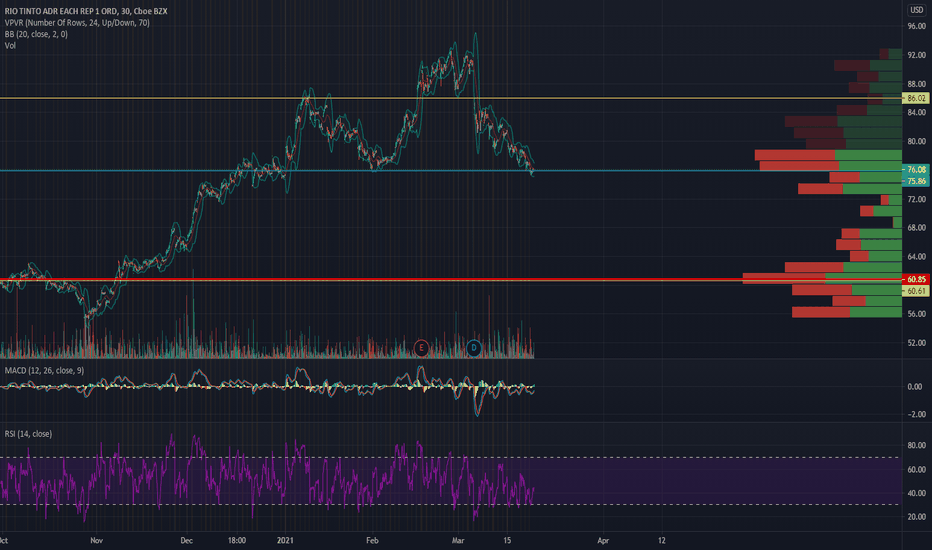Click the RSI 20.00 axis label
This screenshot has width=932, height=550.
(917, 517)
